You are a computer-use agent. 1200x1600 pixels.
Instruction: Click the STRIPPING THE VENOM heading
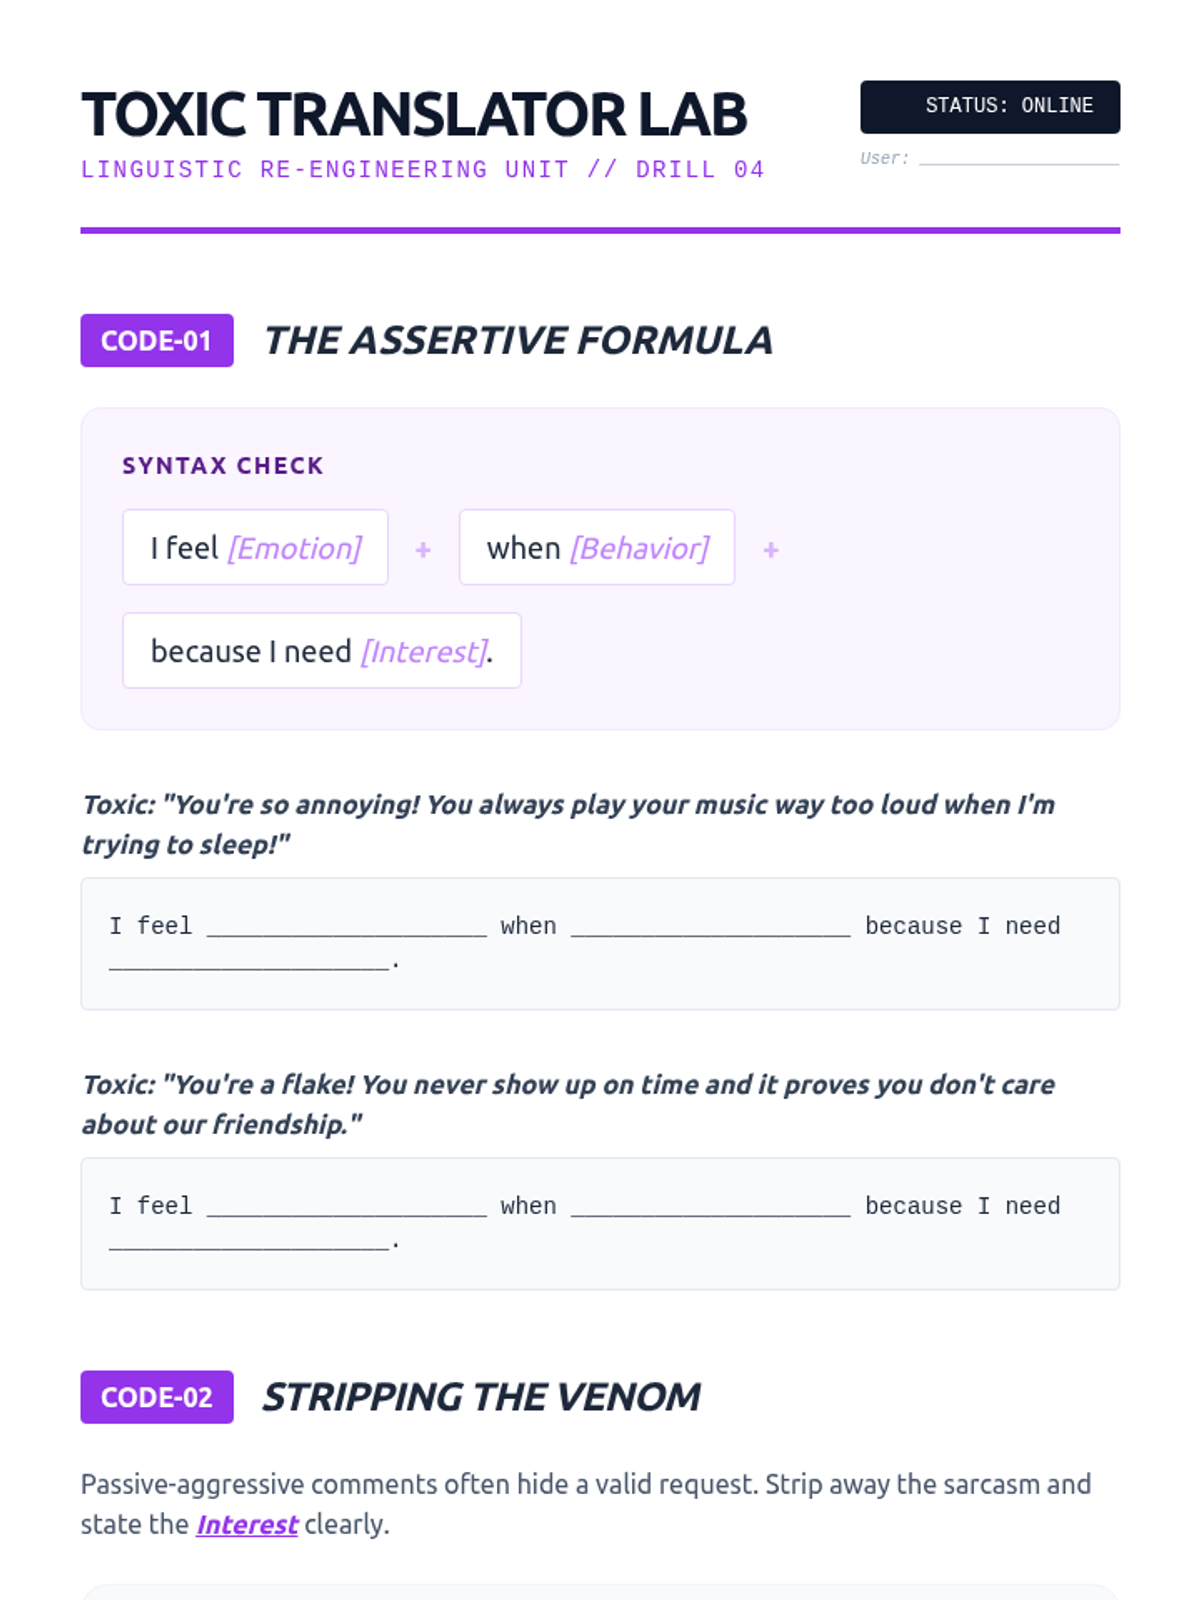pyautogui.click(x=481, y=1397)
